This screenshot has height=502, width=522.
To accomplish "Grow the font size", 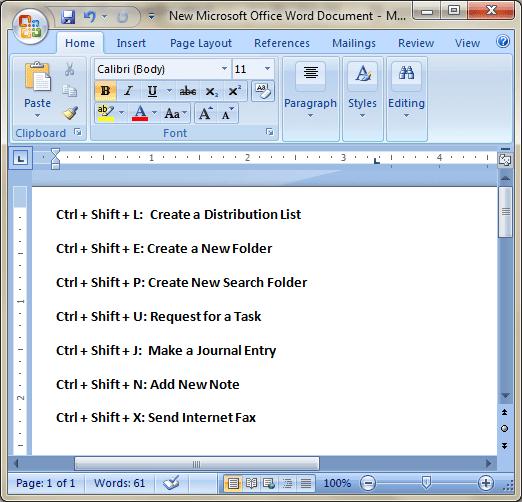I will coord(205,113).
